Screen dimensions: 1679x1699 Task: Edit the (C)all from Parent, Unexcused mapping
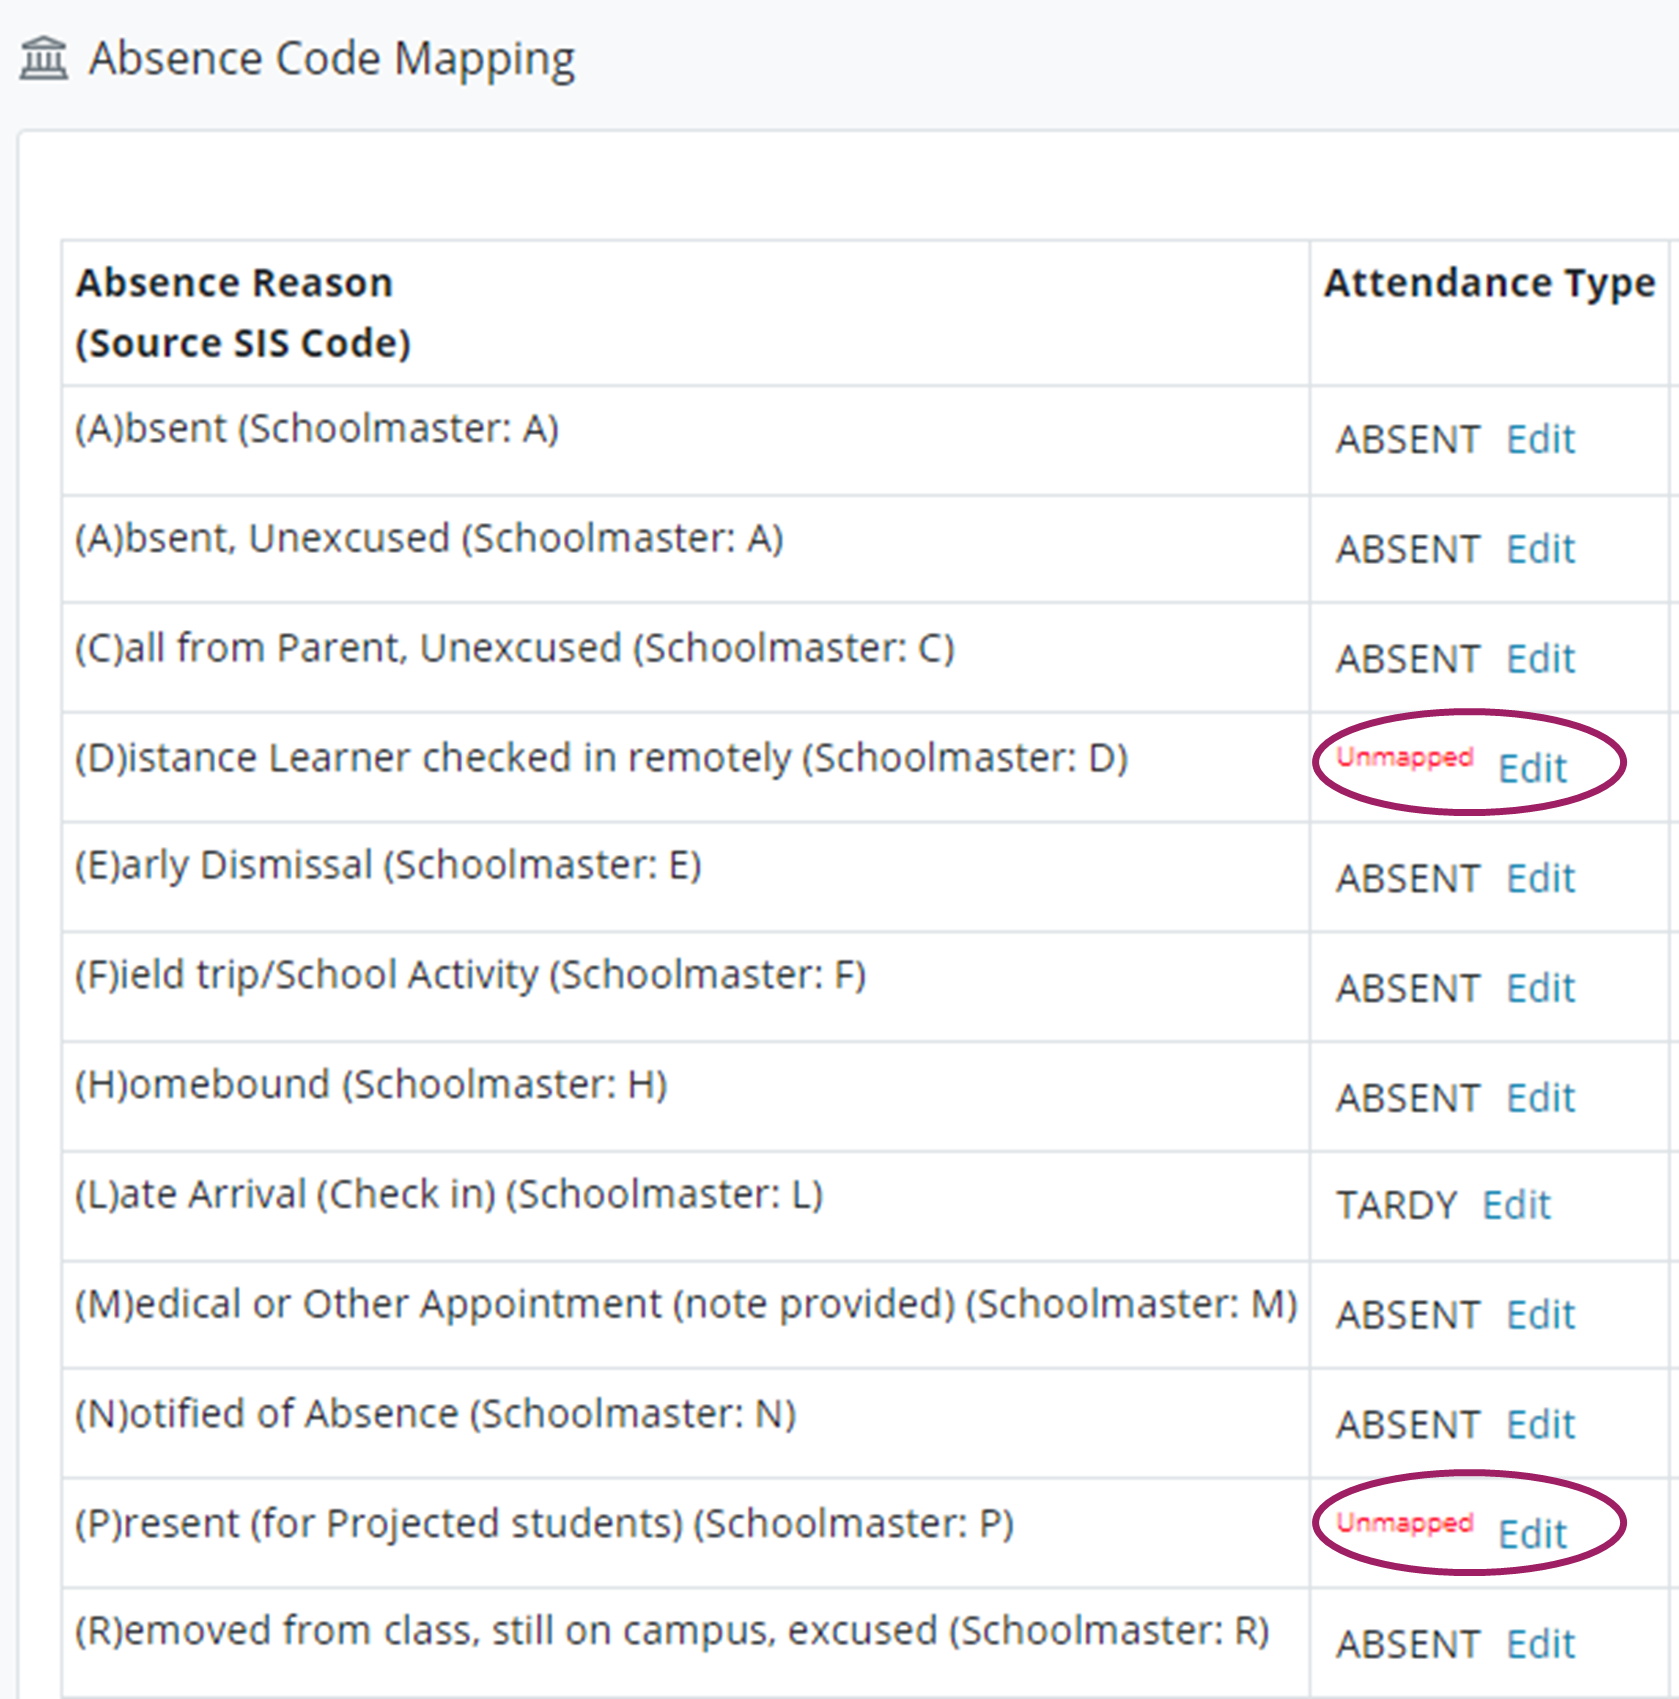click(x=1540, y=659)
